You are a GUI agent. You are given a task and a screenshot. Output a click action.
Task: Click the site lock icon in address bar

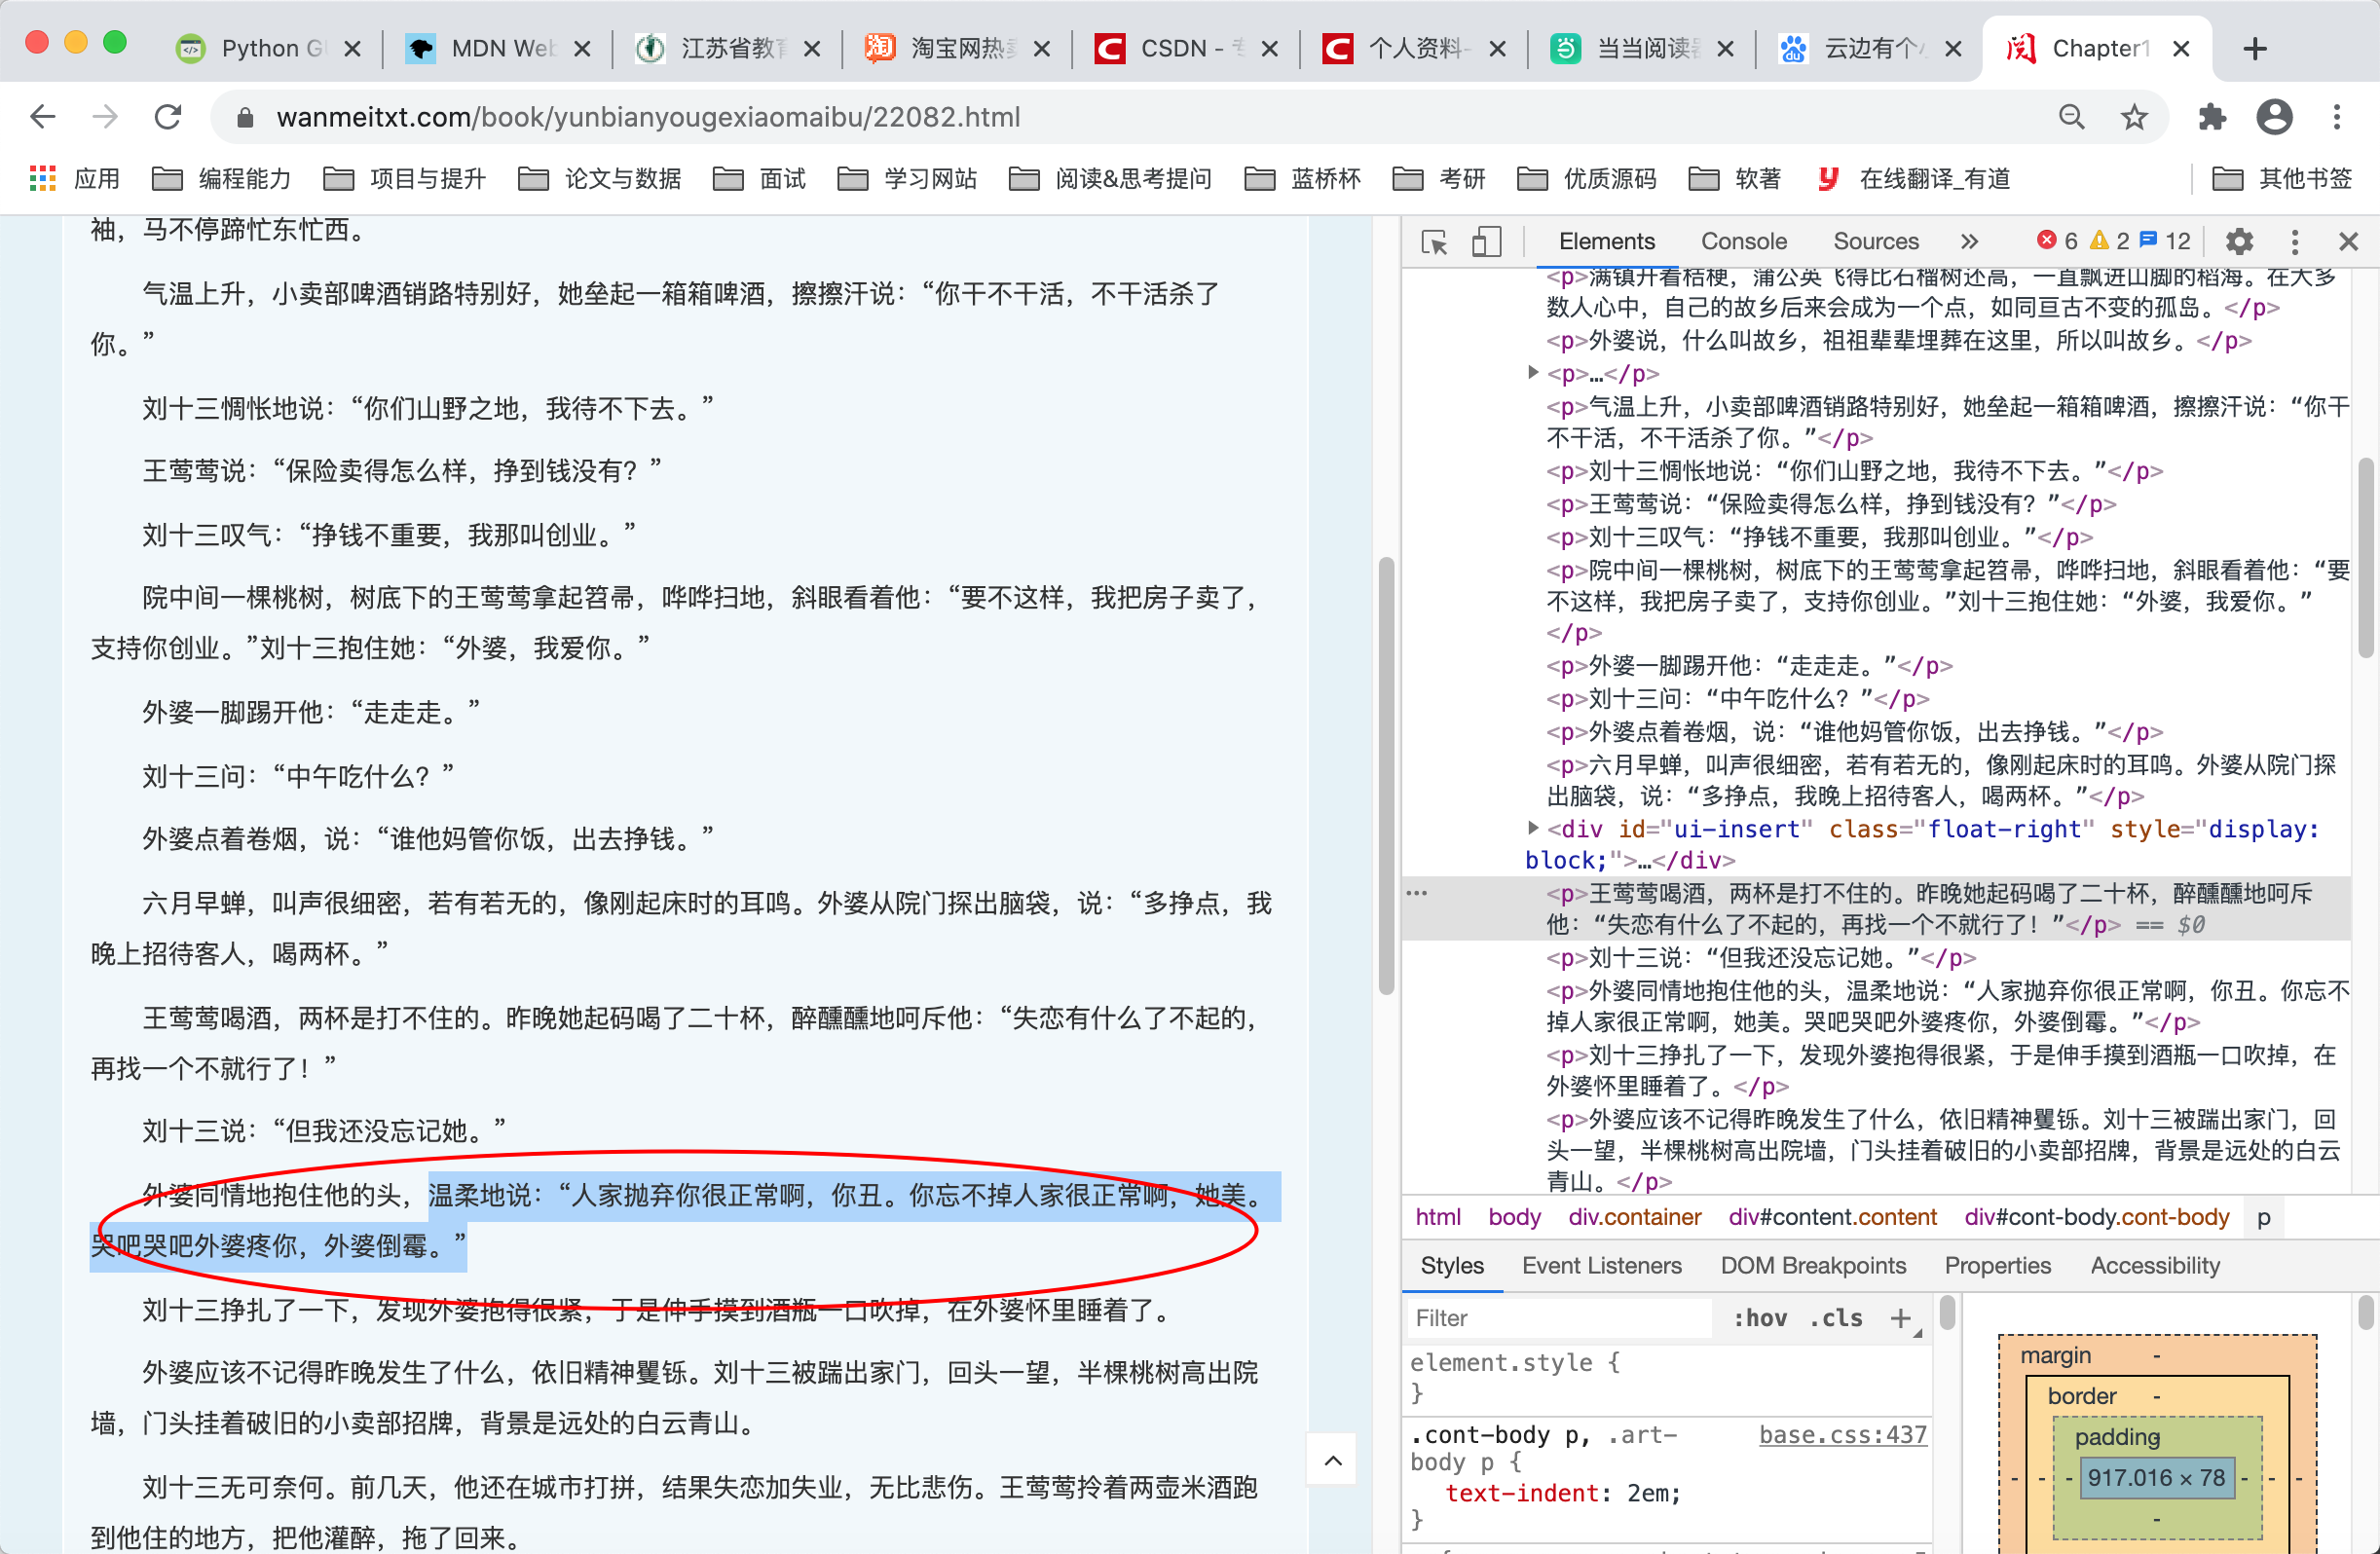click(245, 117)
